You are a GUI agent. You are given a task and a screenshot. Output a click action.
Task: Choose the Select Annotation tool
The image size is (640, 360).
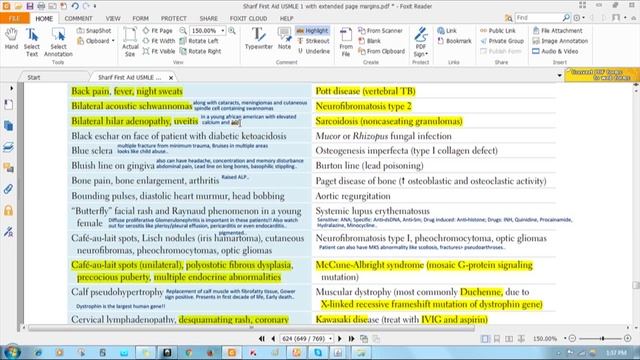click(x=58, y=42)
